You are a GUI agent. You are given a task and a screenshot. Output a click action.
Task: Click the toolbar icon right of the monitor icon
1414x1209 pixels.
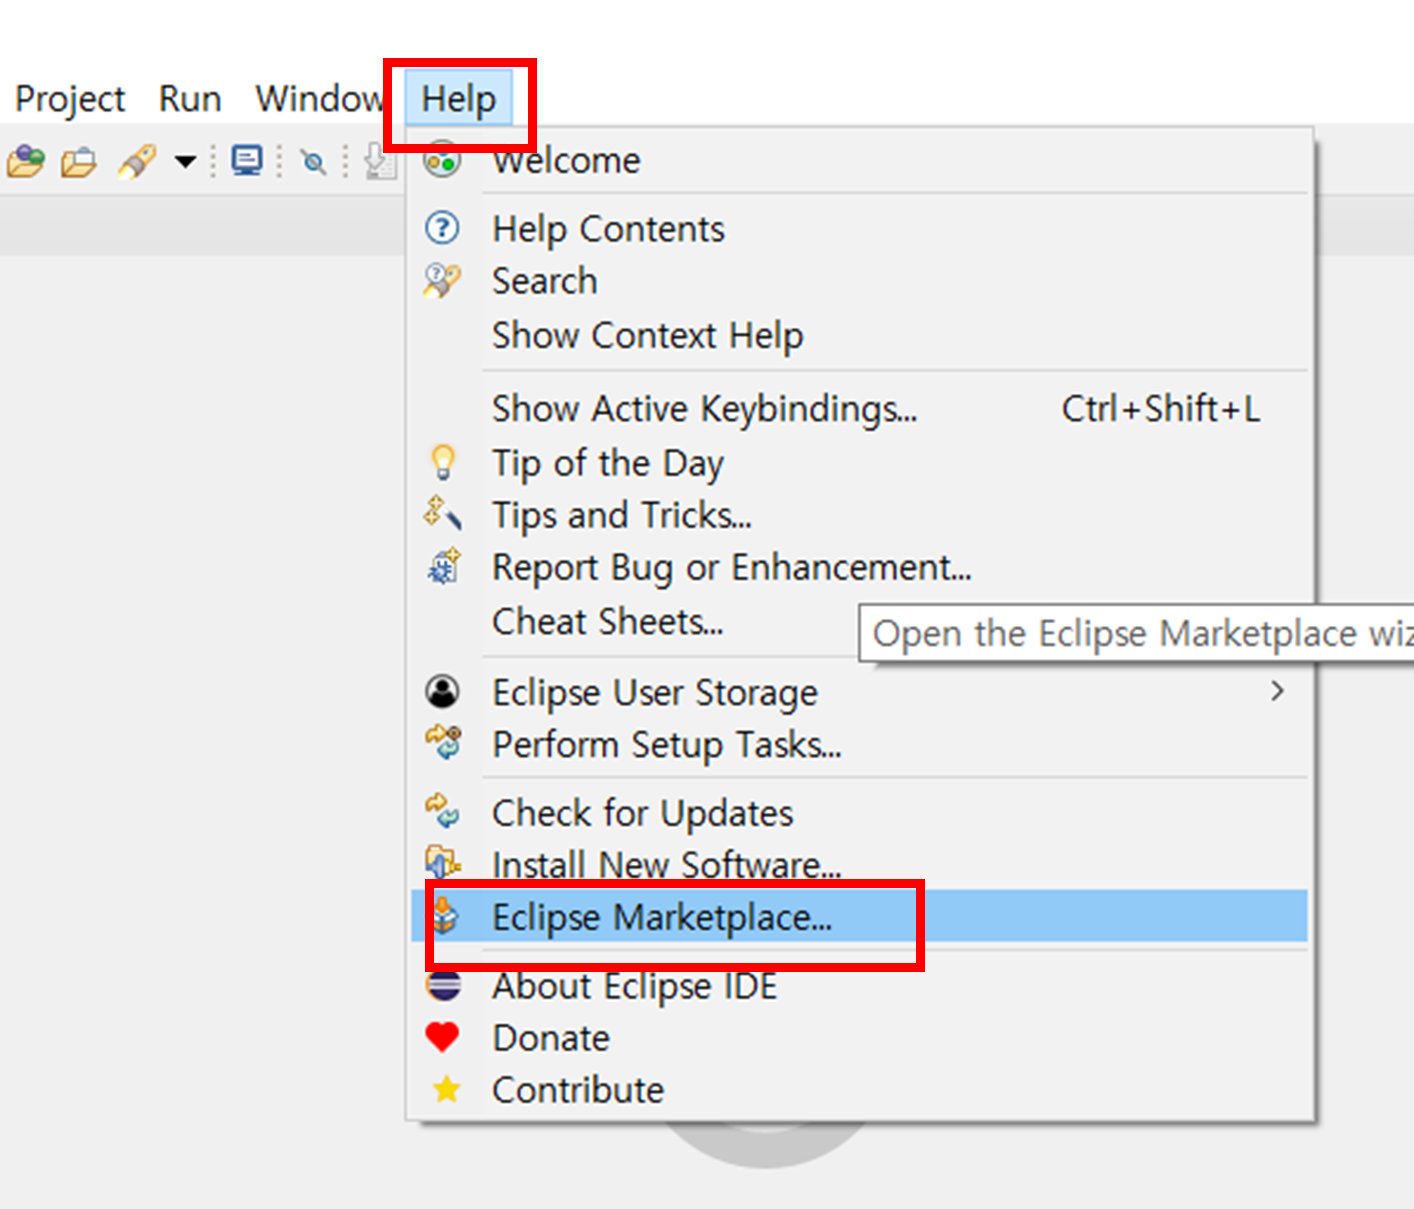[313, 161]
